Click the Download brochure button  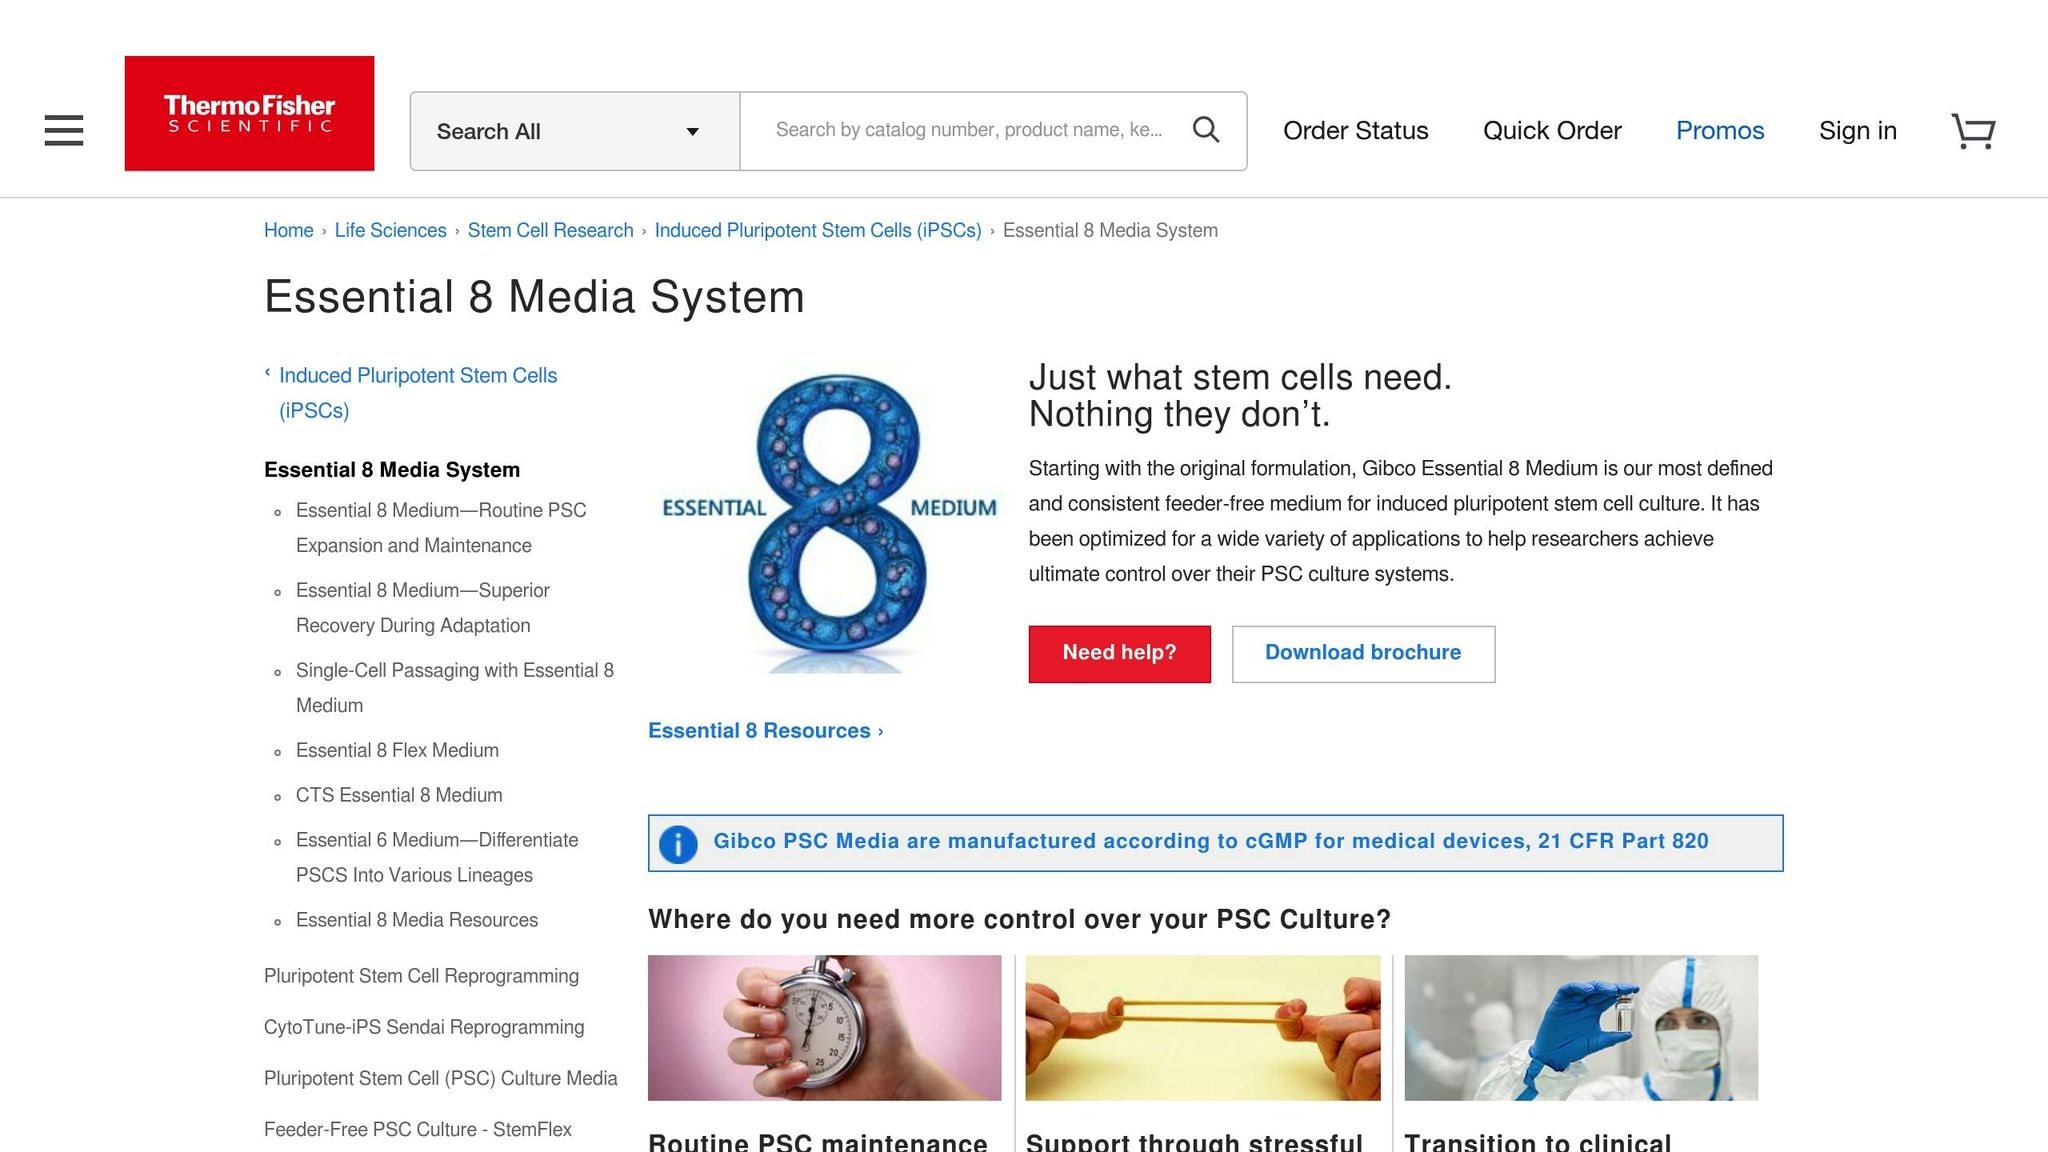pyautogui.click(x=1362, y=653)
